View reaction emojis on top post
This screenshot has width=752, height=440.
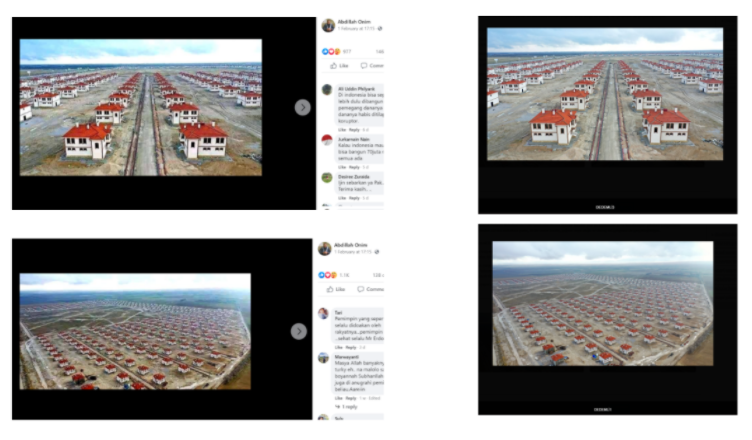click(x=331, y=51)
